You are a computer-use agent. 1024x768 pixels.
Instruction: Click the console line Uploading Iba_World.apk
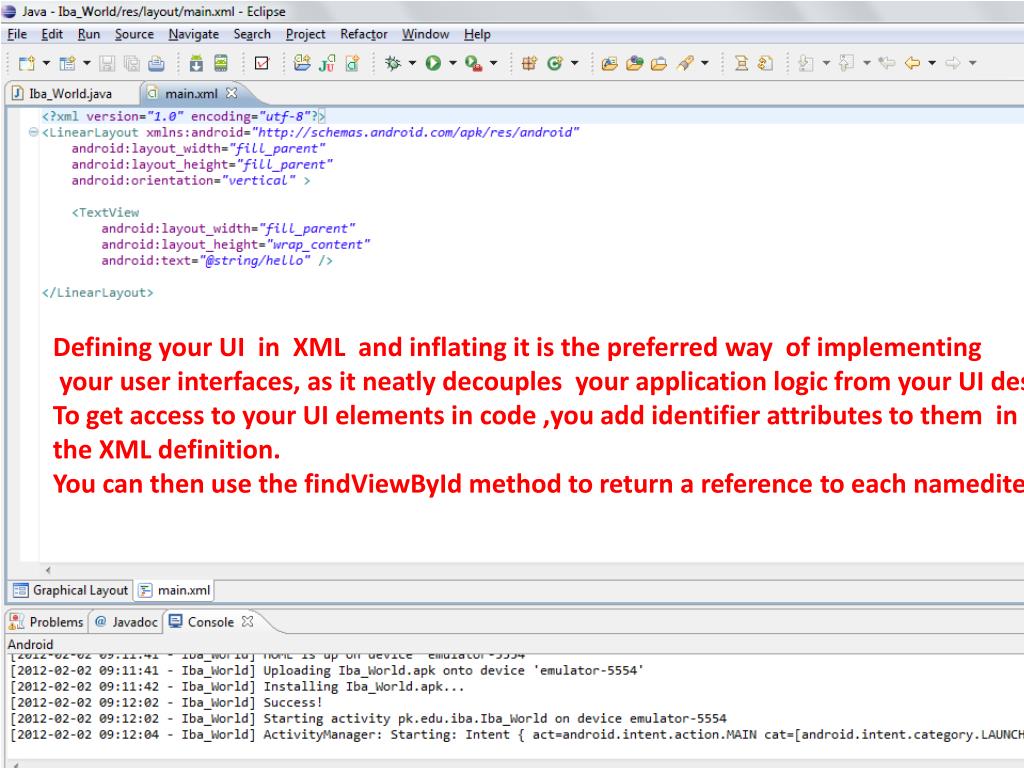[x=327, y=670]
